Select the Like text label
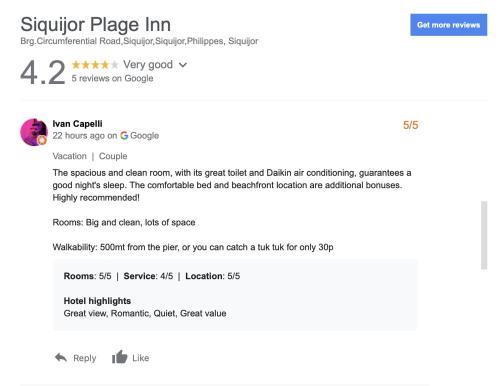The width and height of the screenshot is (500, 386). click(x=141, y=358)
